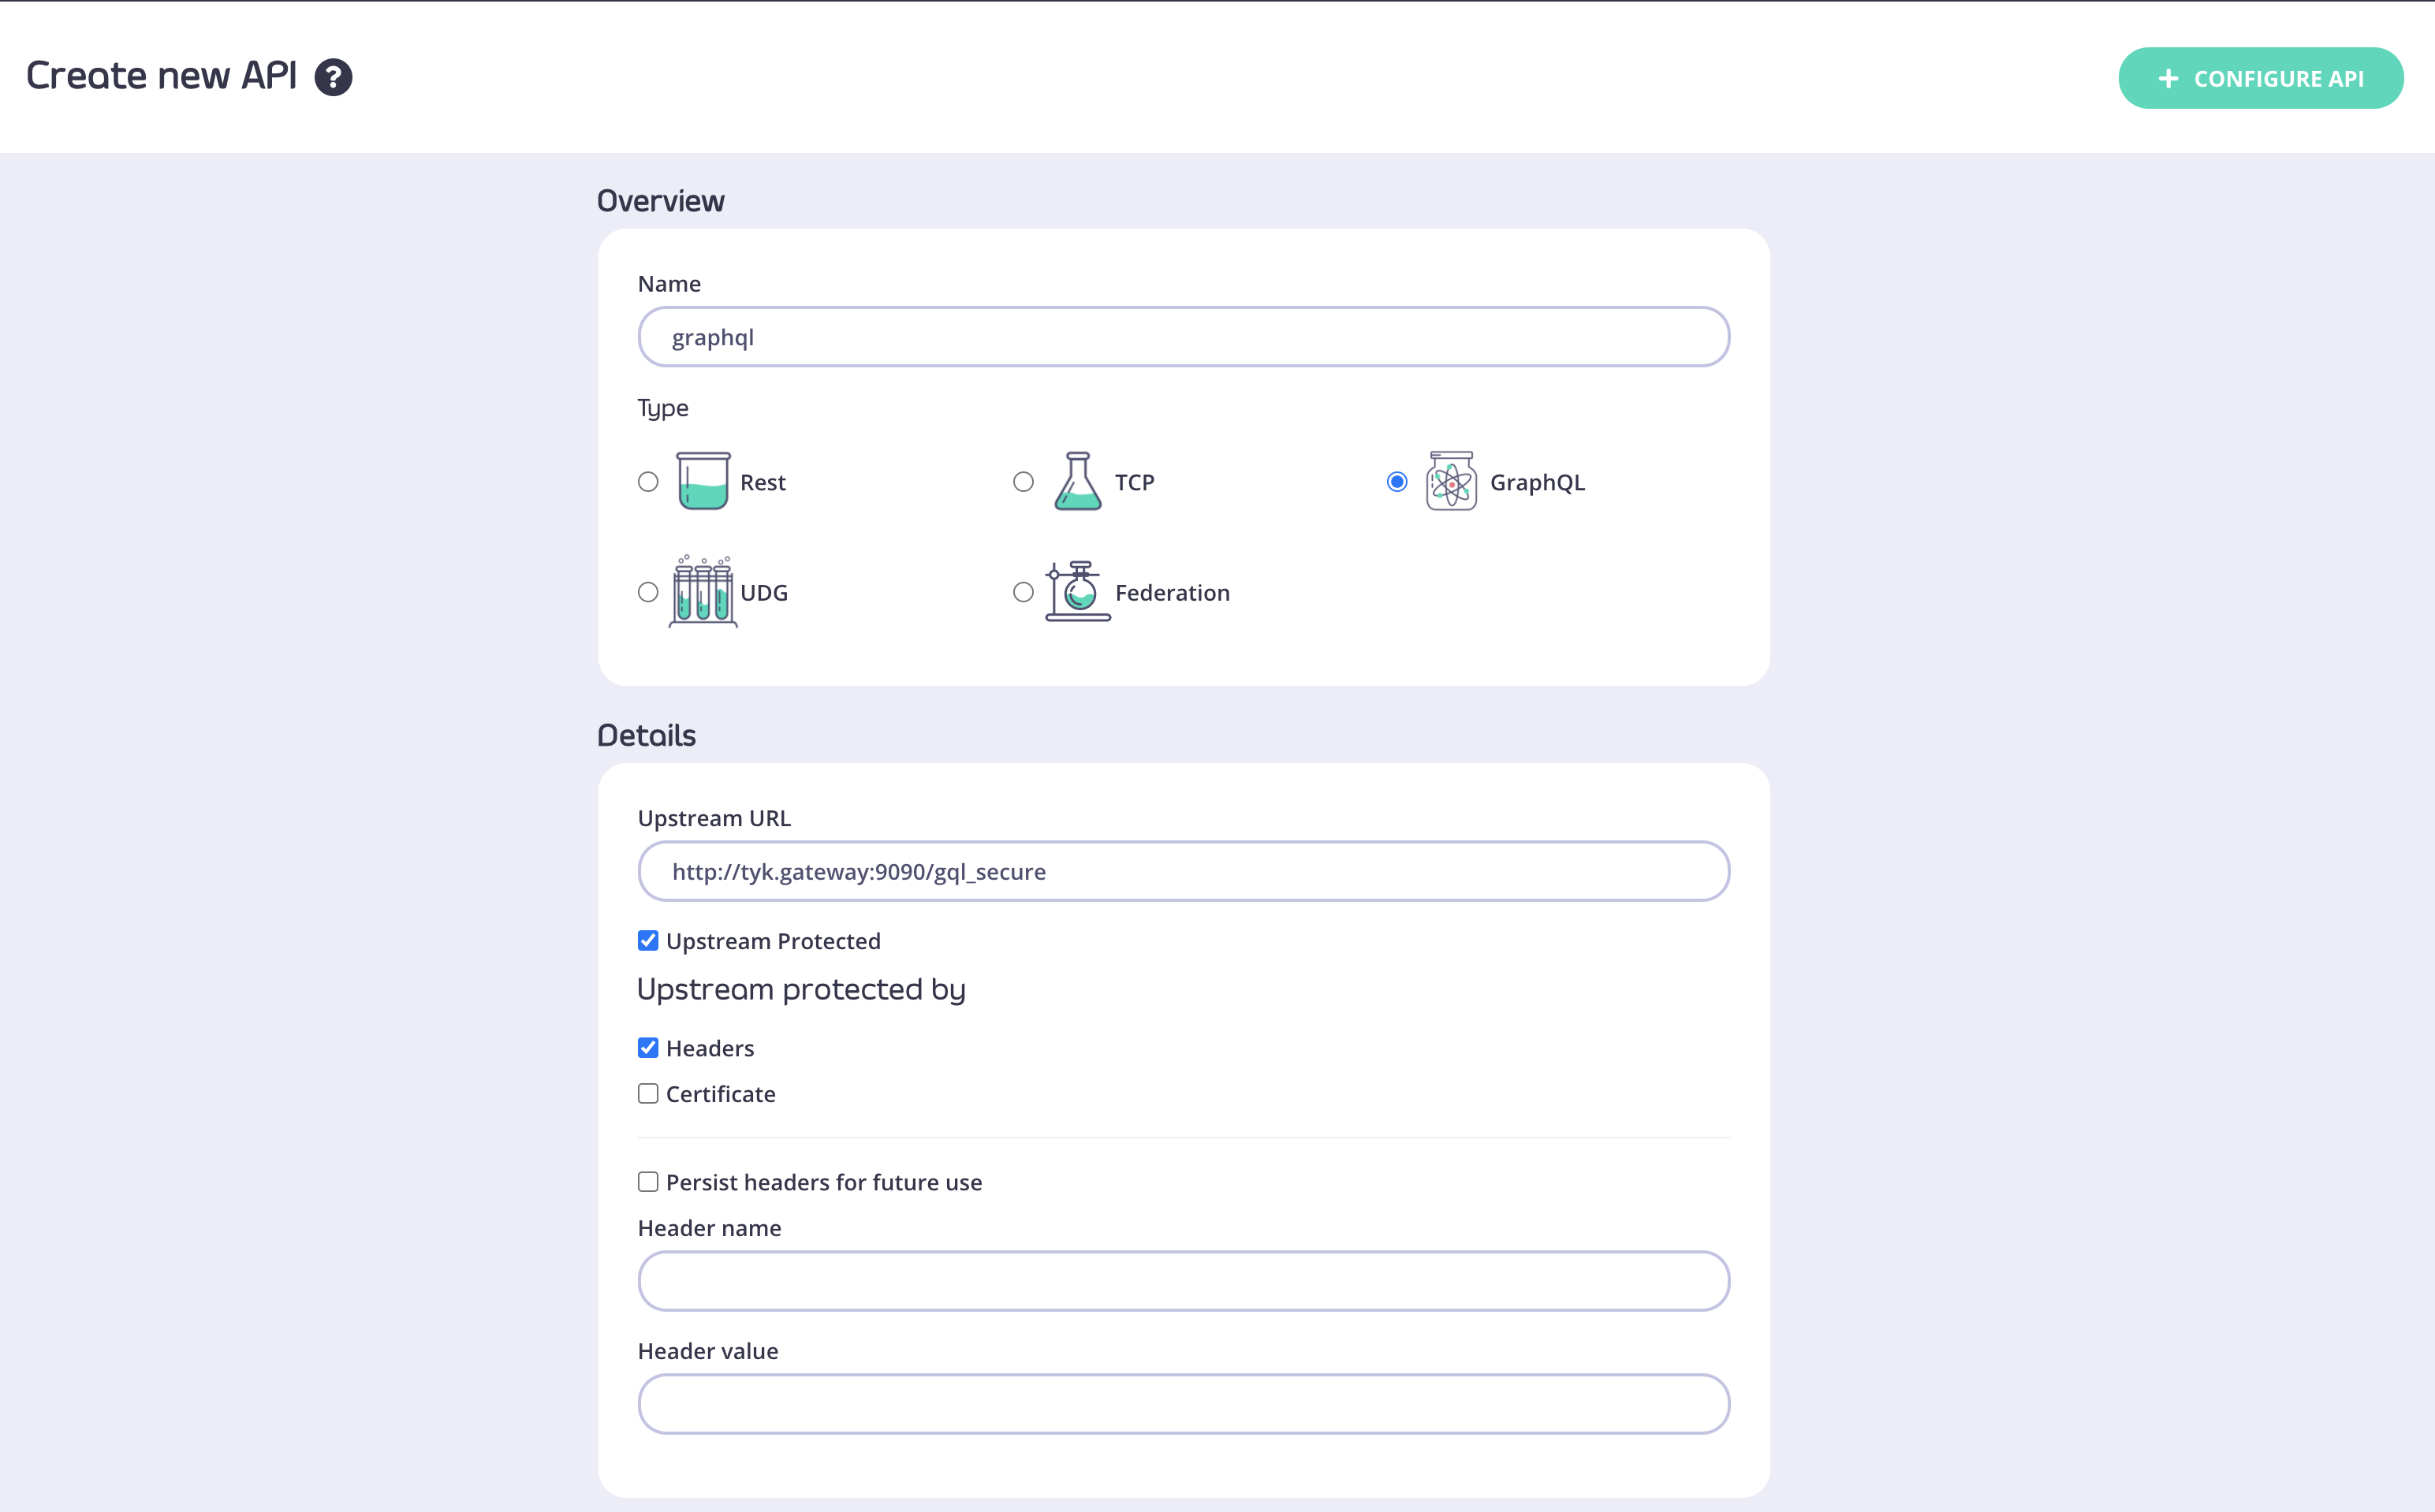Select the Federation API type
The height and width of the screenshot is (1512, 2435).
(1023, 592)
